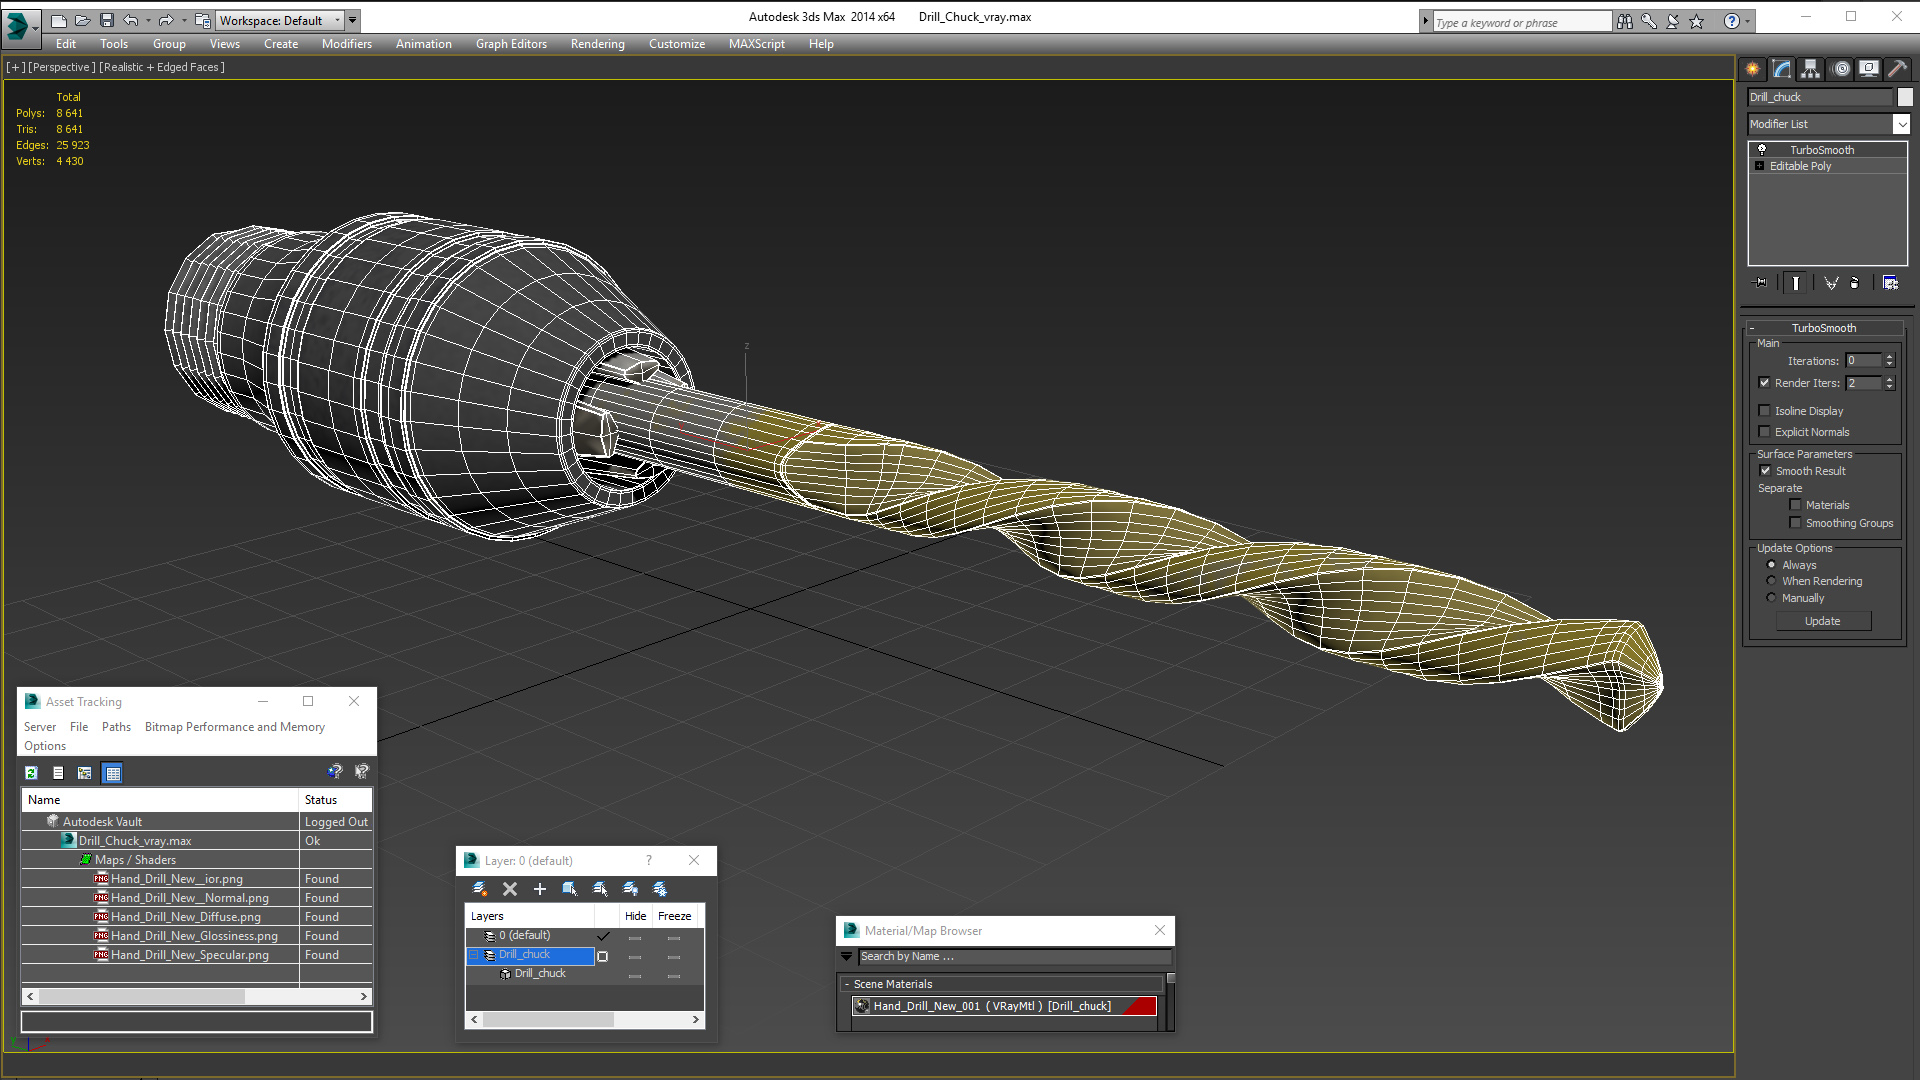Remove modifier from the stack
Screen dimensions: 1920x1080
1855,283
